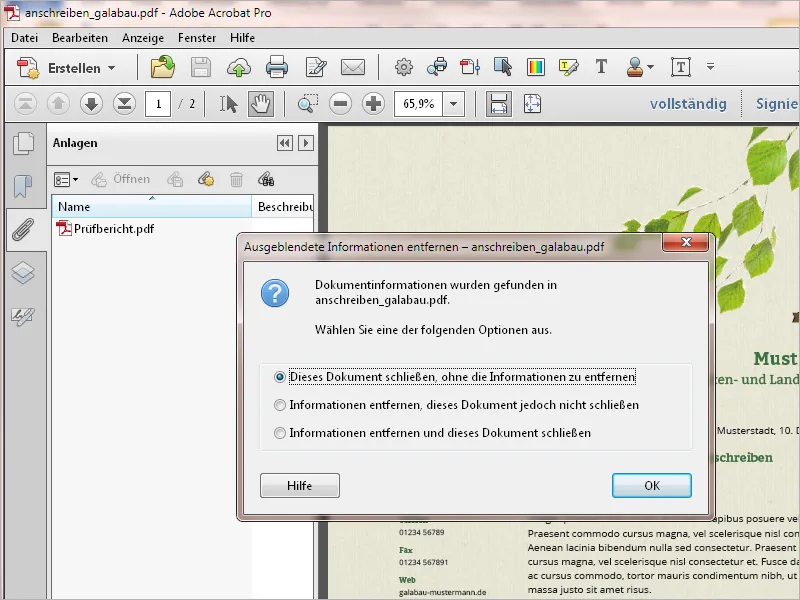Go to next page down arrow

[91, 104]
